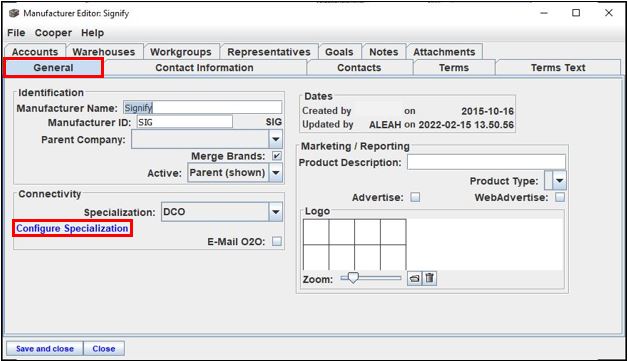Click the Product Description field

486,162
